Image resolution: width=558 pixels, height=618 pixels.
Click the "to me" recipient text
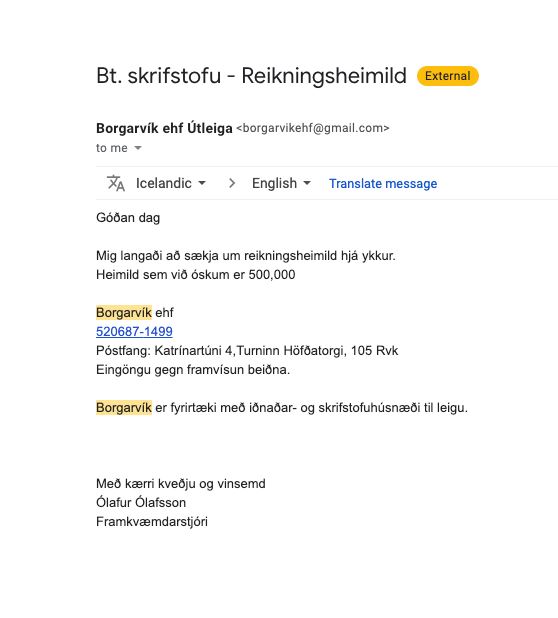112,148
